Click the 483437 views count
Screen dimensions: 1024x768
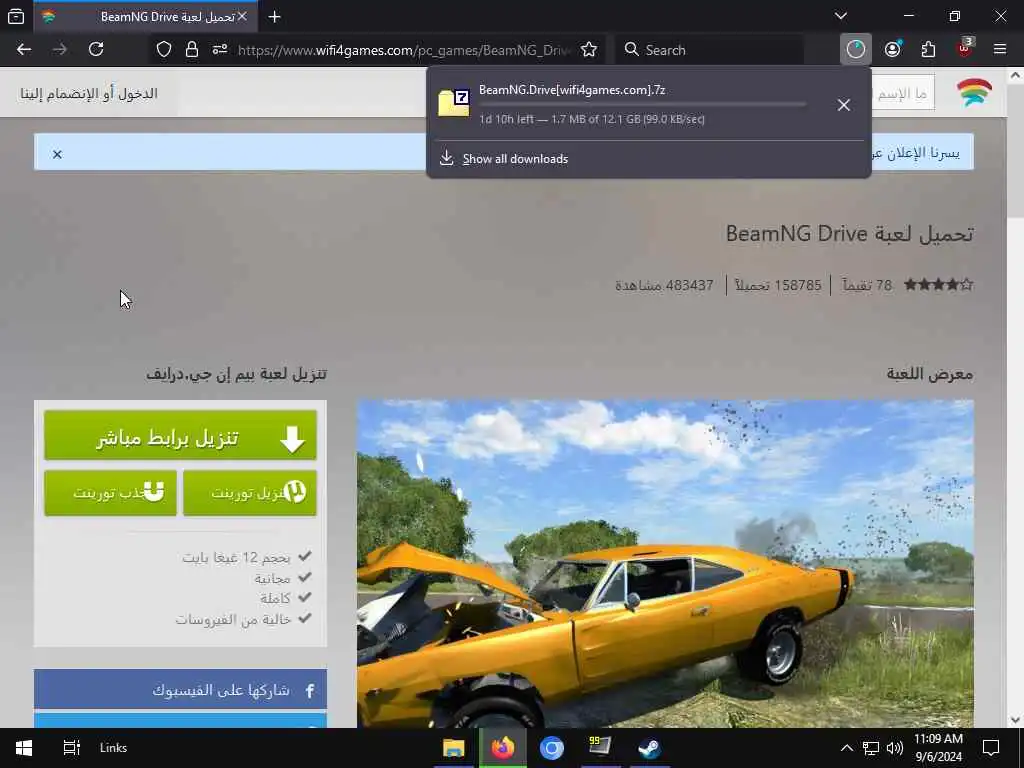click(664, 285)
